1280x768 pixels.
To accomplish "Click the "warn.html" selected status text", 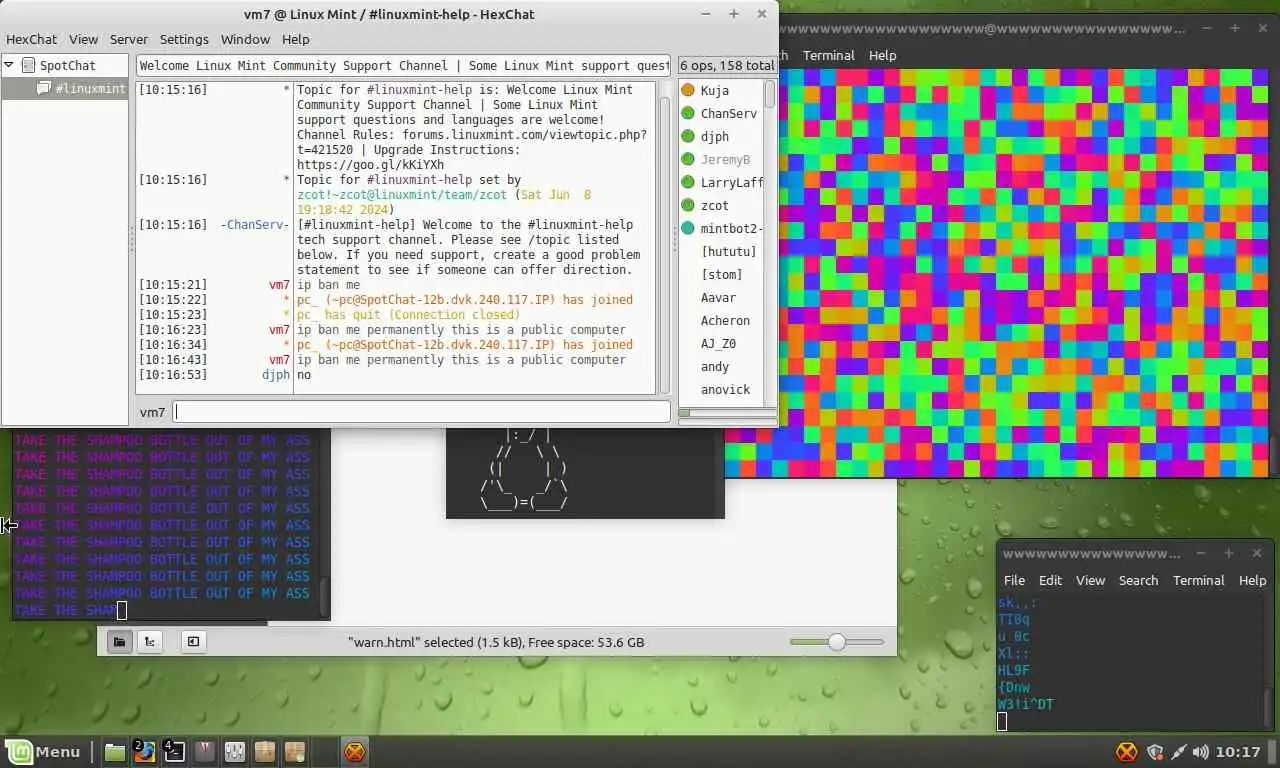I will (495, 642).
